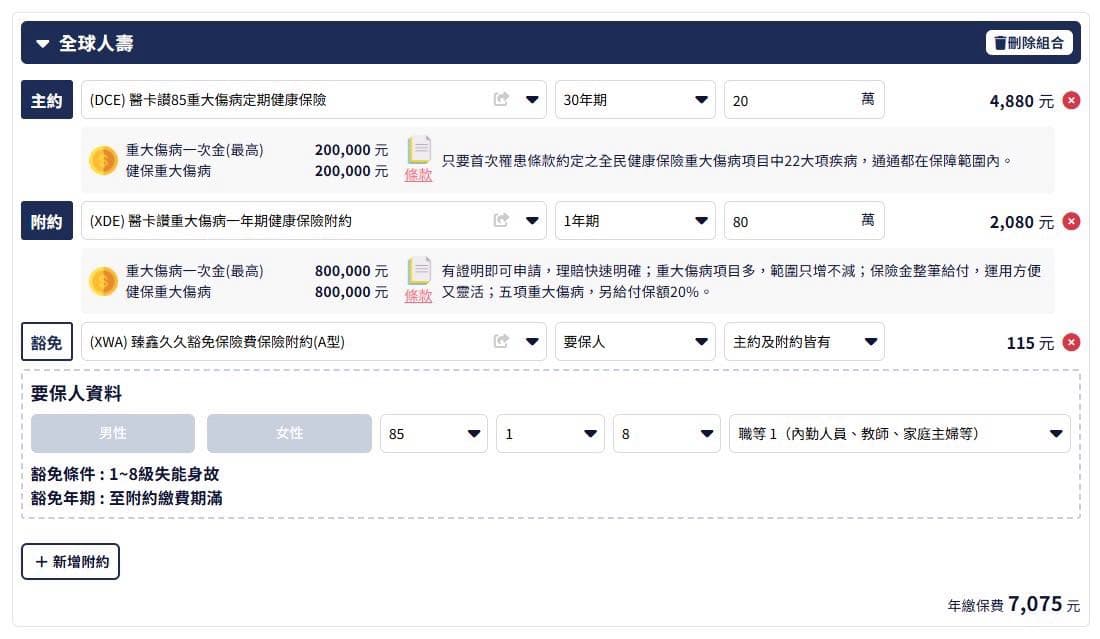The width and height of the screenshot is (1100, 639).
Task: Click coin icon beside 200,000 元 benefit
Action: tap(103, 160)
